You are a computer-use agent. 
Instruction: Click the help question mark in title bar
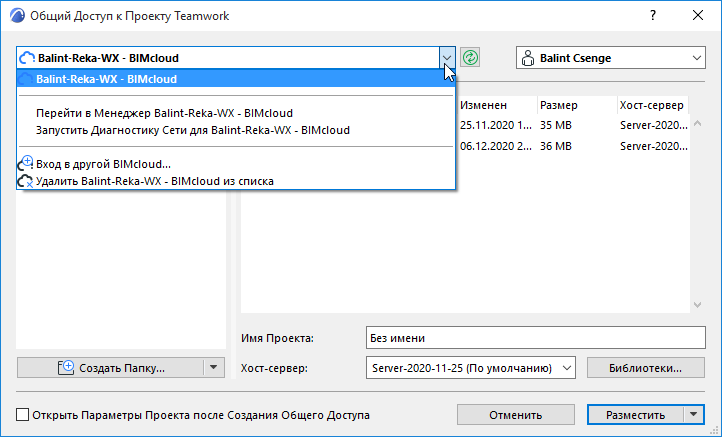tap(653, 15)
